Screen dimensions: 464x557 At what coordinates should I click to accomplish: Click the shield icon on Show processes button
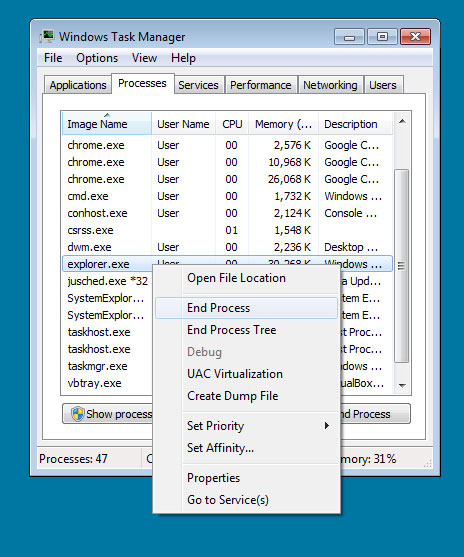pyautogui.click(x=77, y=414)
